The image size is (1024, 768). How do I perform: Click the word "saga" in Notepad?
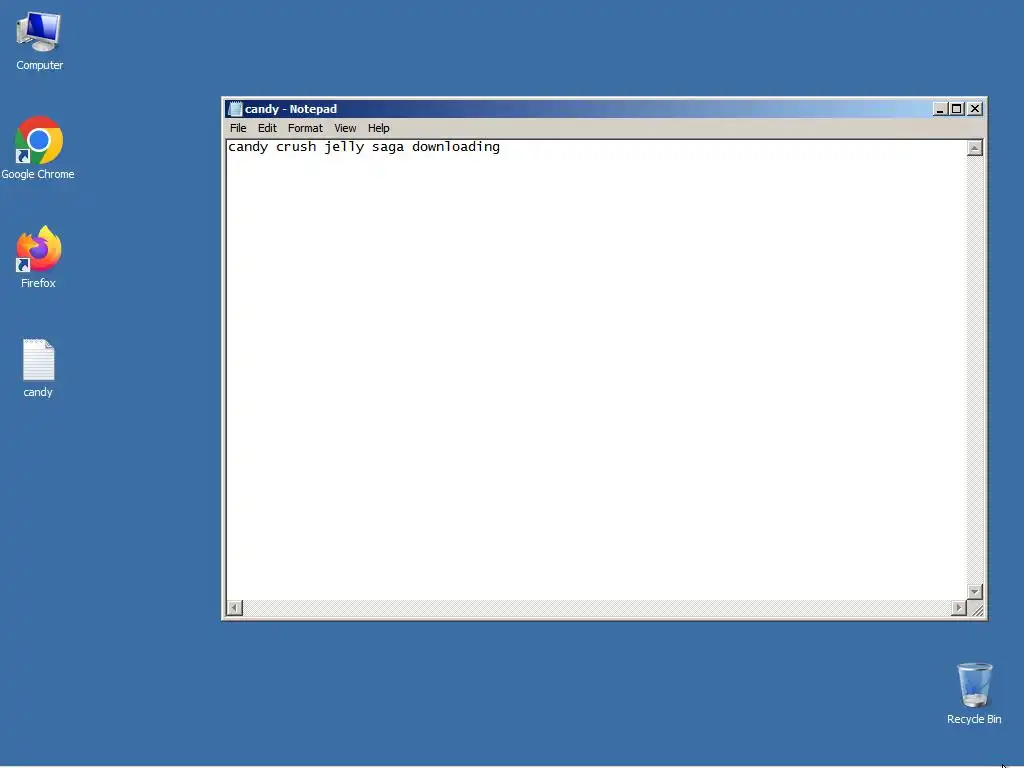(x=388, y=148)
